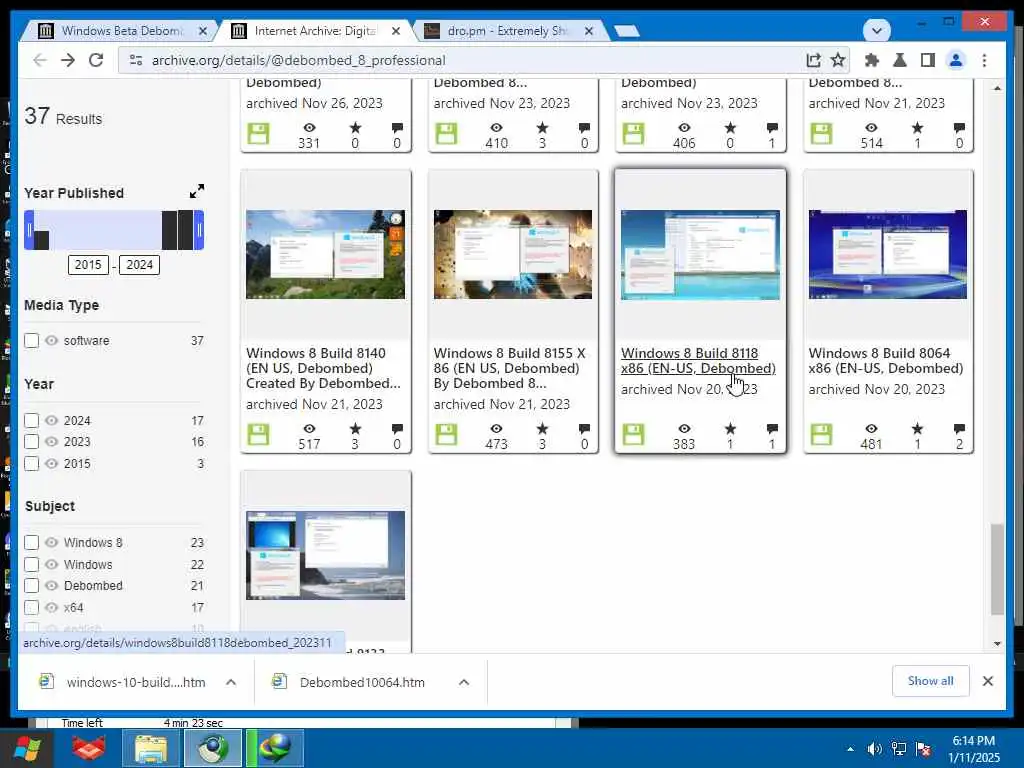
Task: Toggle the browser side panel icon
Action: (x=927, y=60)
